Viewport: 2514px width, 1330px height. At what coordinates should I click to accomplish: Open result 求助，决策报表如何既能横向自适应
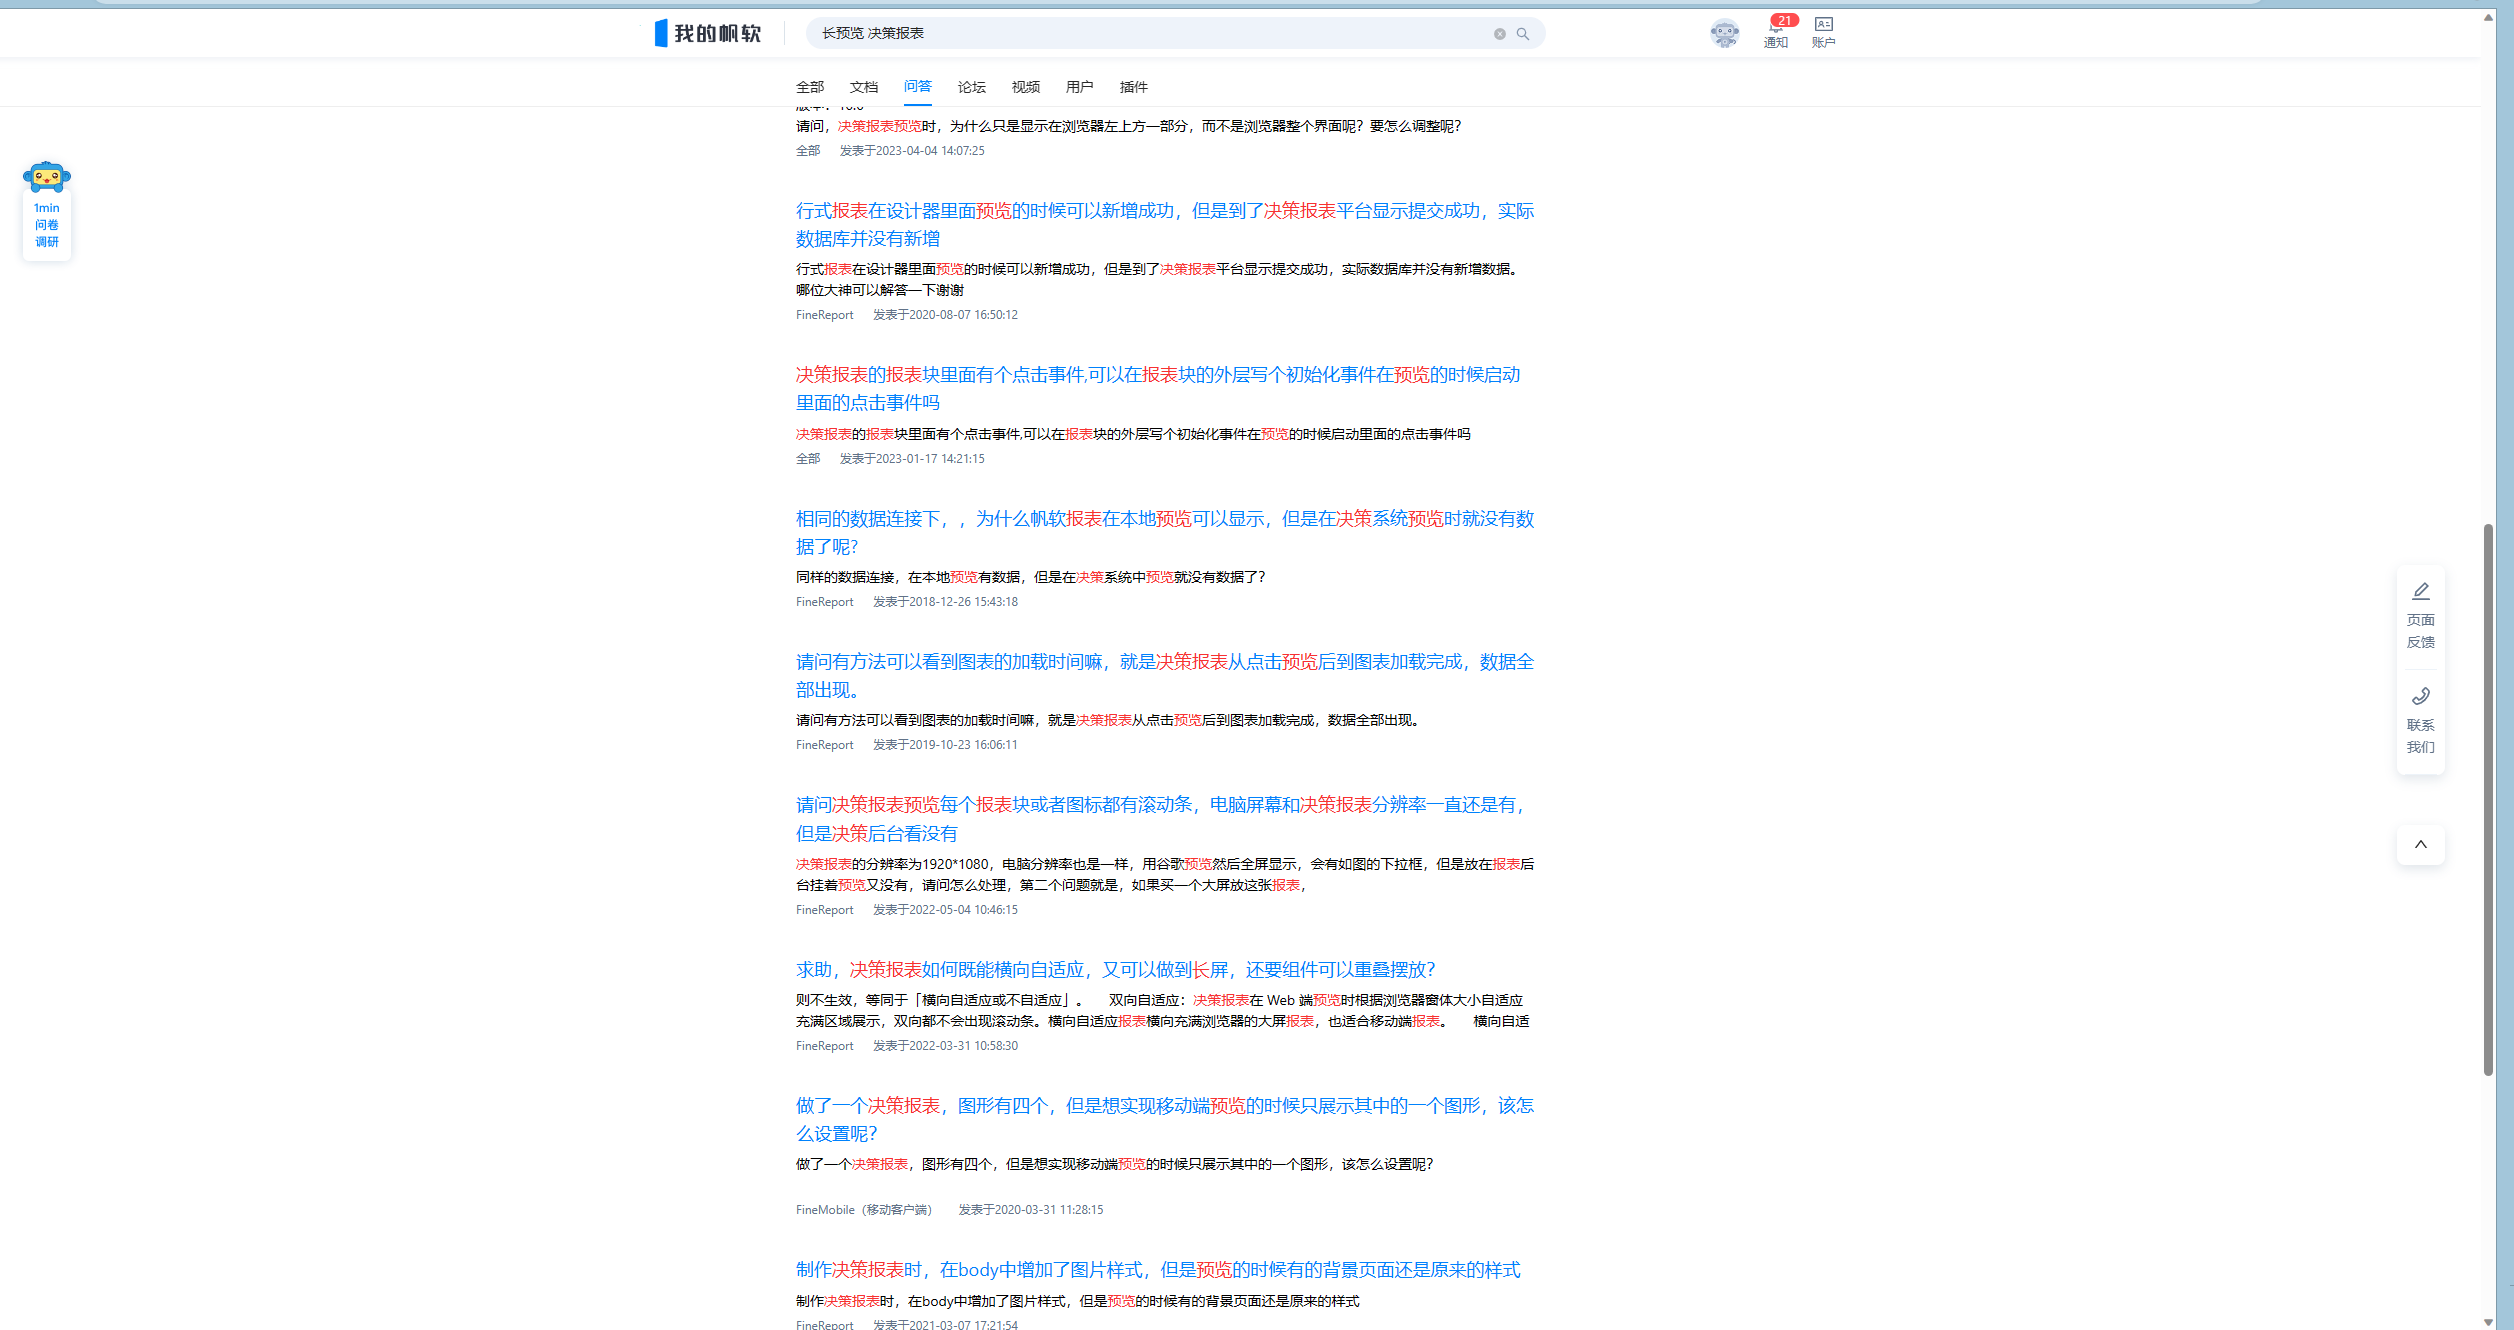[x=1116, y=969]
